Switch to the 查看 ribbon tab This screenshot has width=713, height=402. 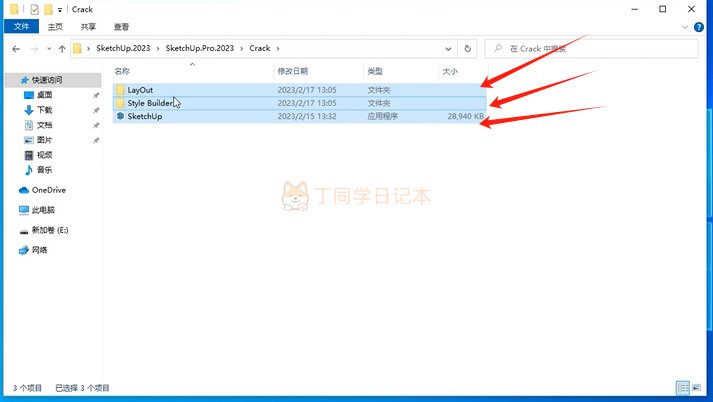(121, 27)
